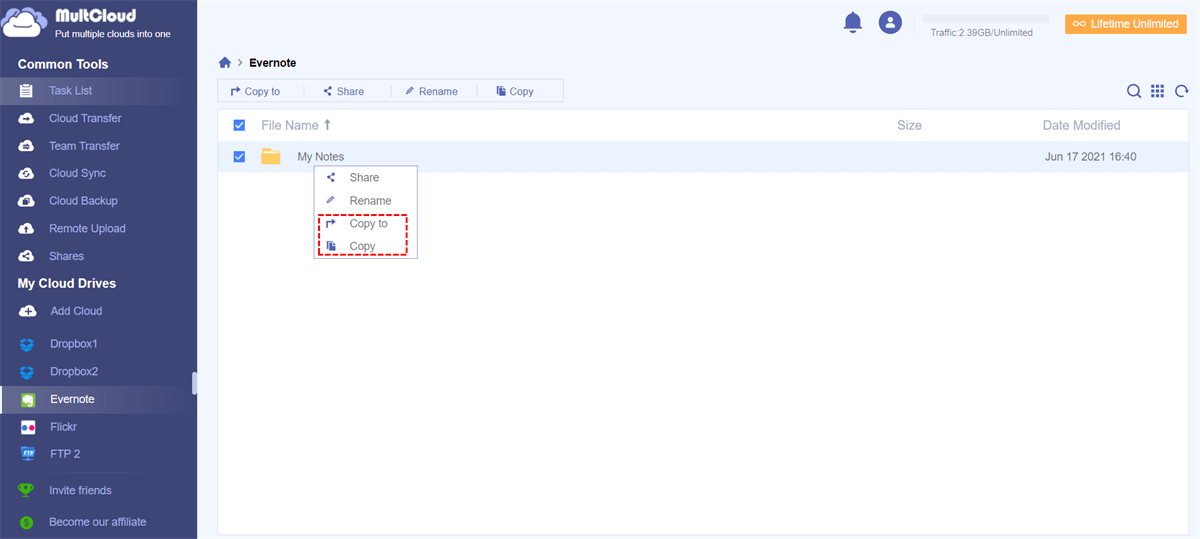Click the Invite friends trophy icon
Screen dimensions: 1200x539
pyautogui.click(x=26, y=490)
